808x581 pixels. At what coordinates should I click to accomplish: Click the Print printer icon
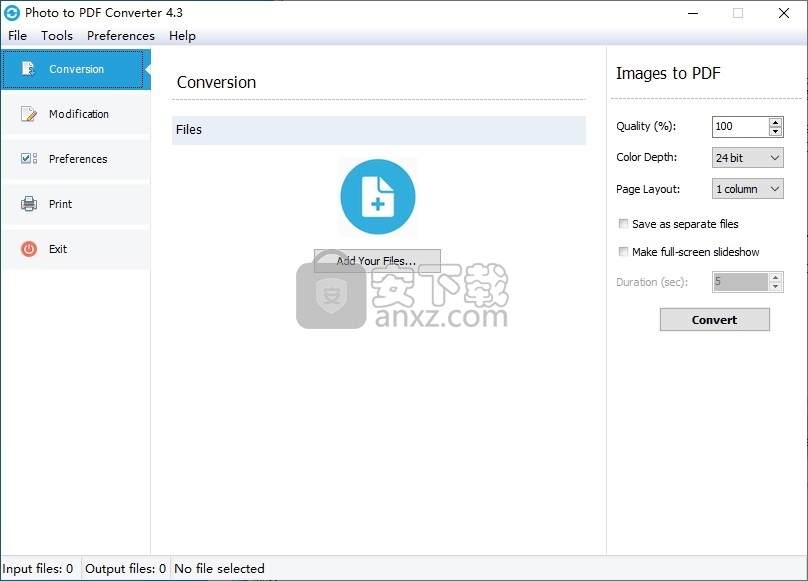(29, 204)
